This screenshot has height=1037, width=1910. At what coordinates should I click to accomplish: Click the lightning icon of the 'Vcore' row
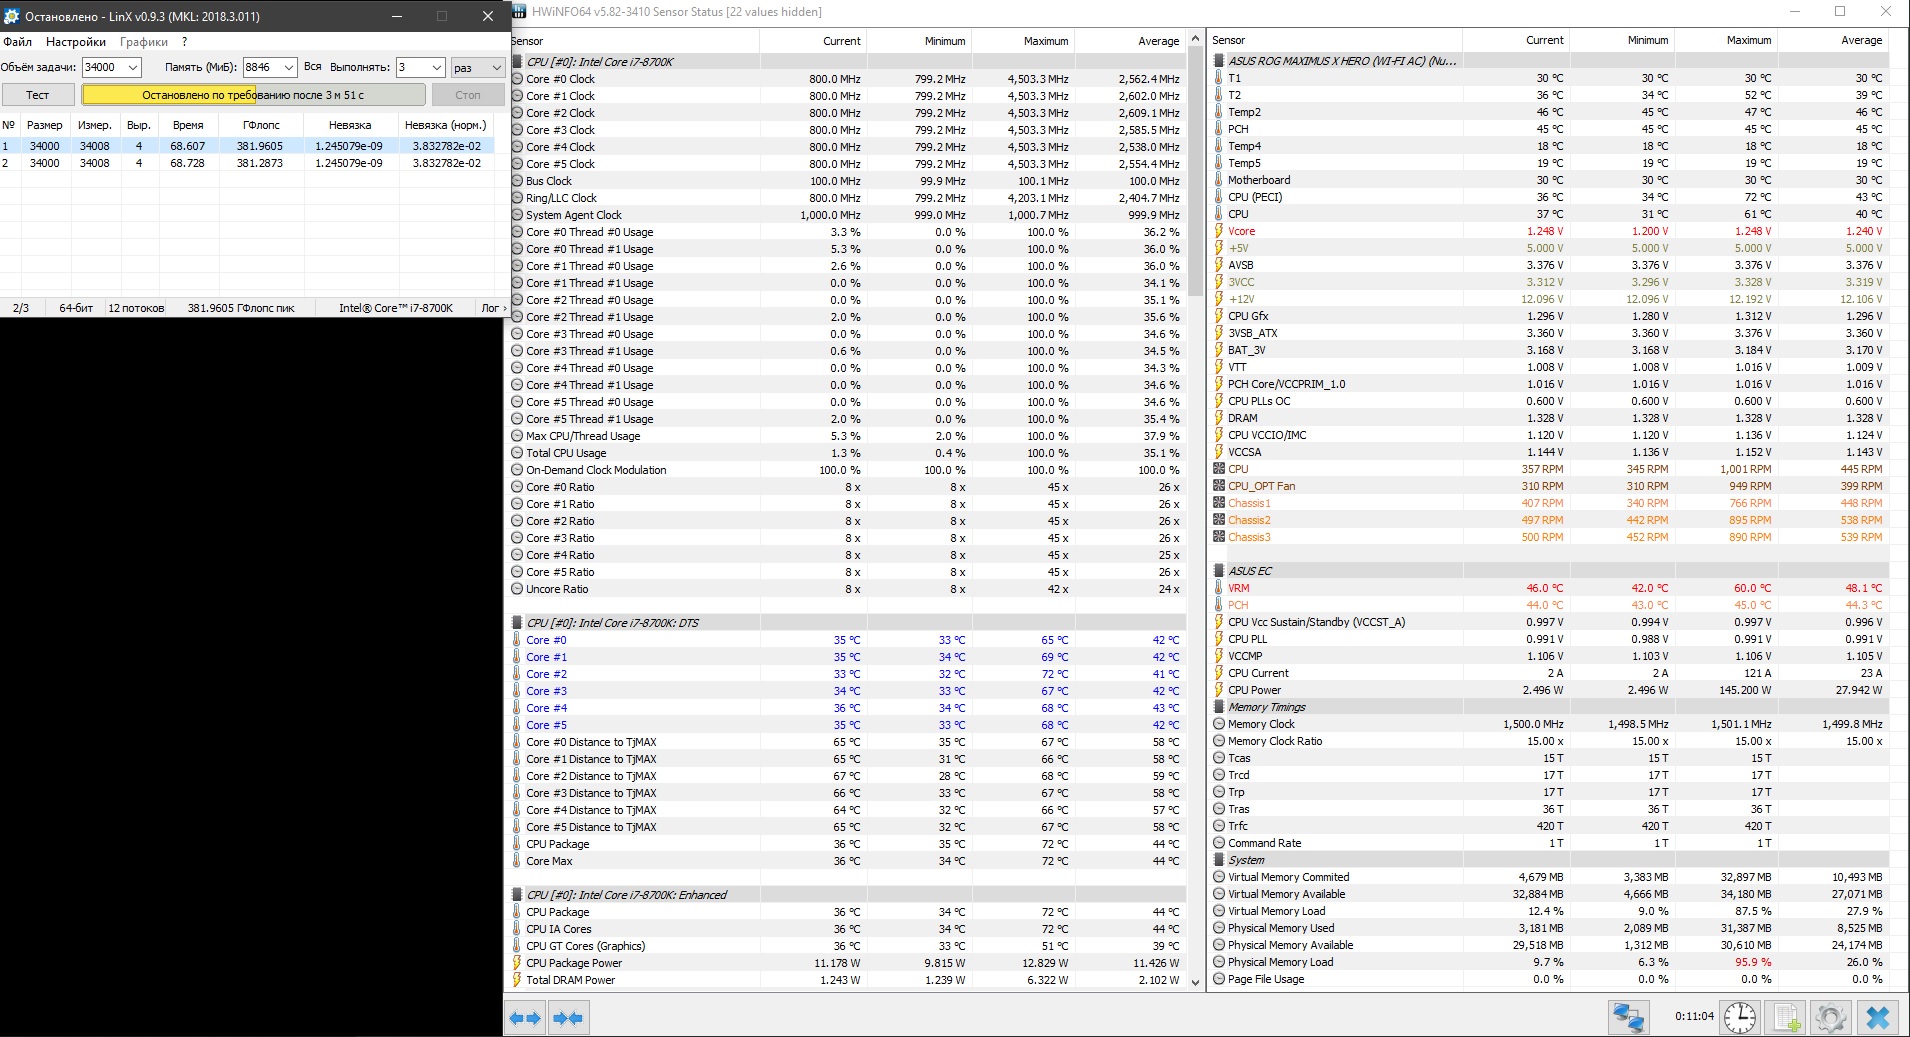[x=1219, y=231]
